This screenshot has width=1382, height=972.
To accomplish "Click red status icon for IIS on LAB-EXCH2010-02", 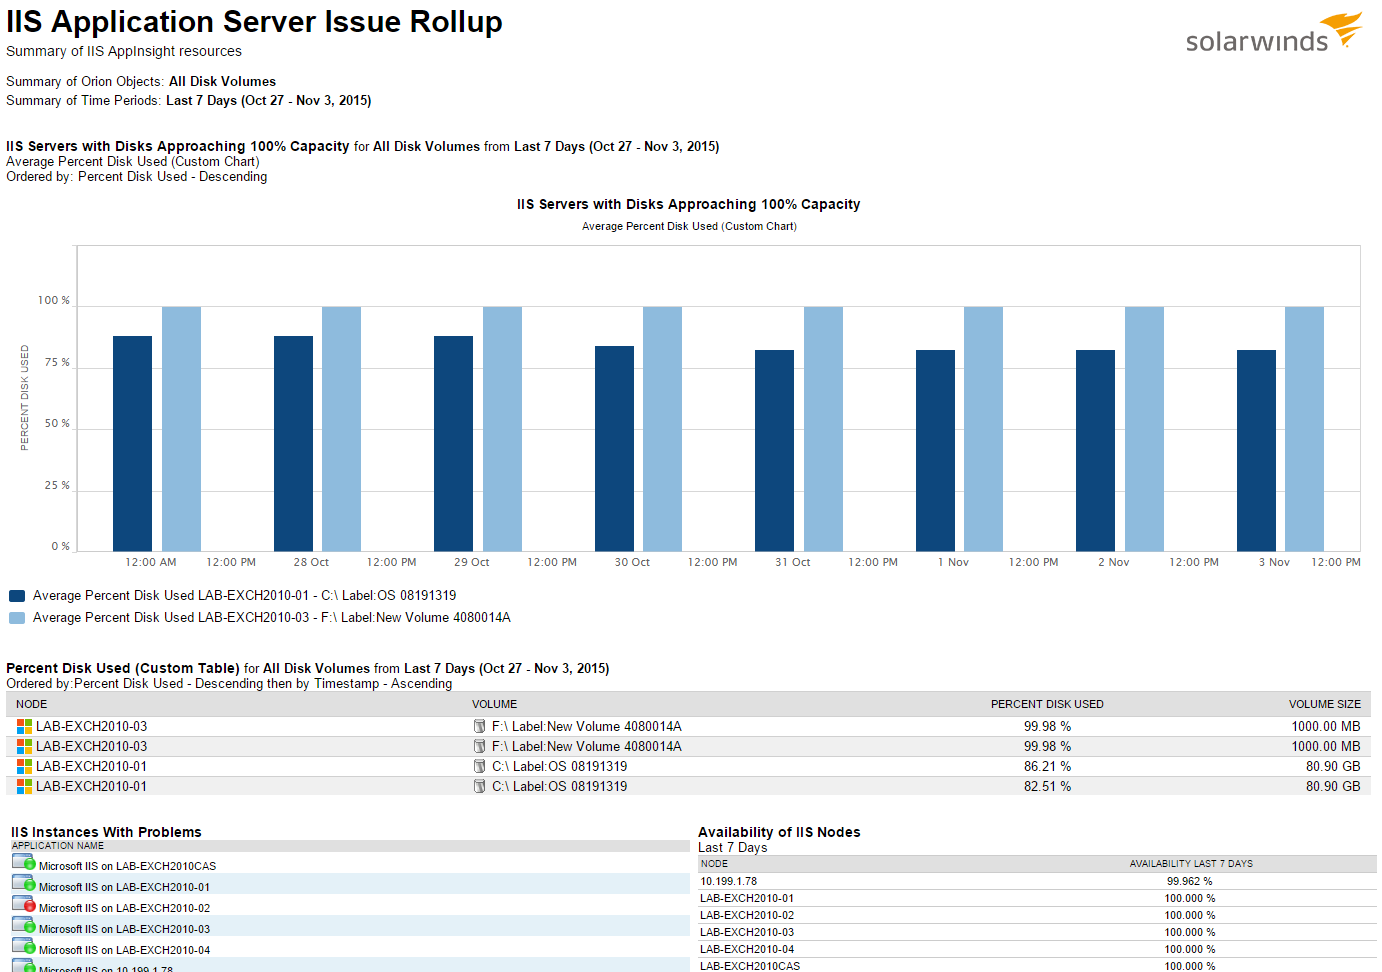I will (x=23, y=904).
